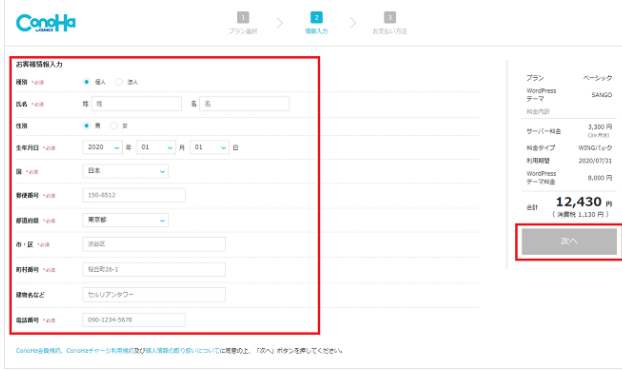Click the 名 (first name) input field
The image size is (622, 370).
(244, 104)
